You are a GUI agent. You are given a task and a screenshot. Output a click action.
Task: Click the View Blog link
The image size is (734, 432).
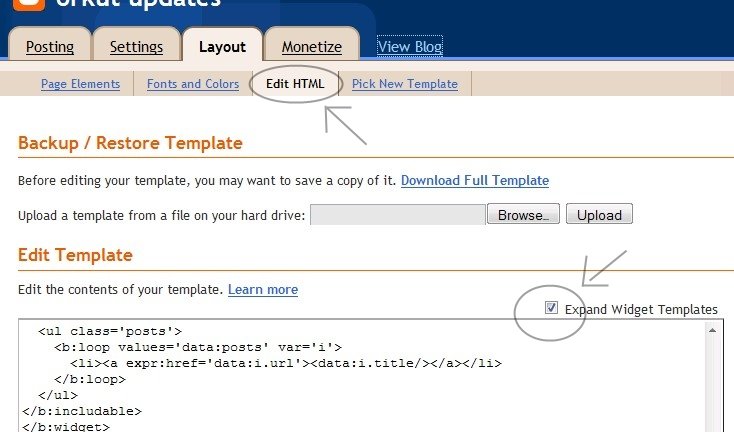(410, 46)
